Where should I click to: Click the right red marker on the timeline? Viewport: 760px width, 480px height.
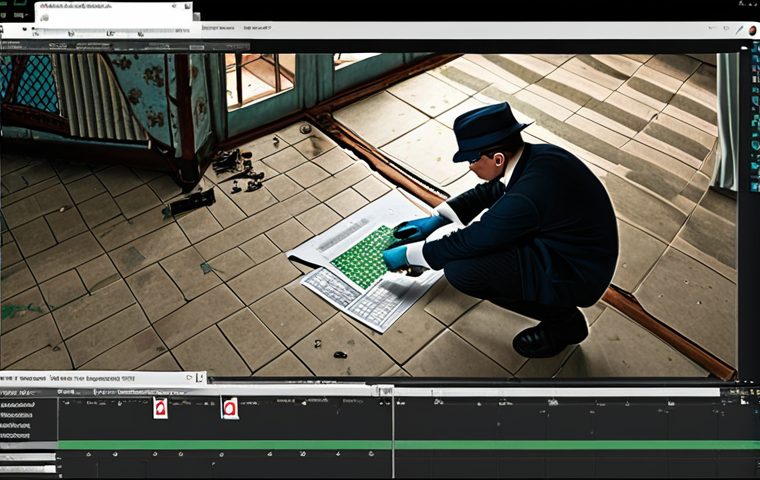pos(230,408)
